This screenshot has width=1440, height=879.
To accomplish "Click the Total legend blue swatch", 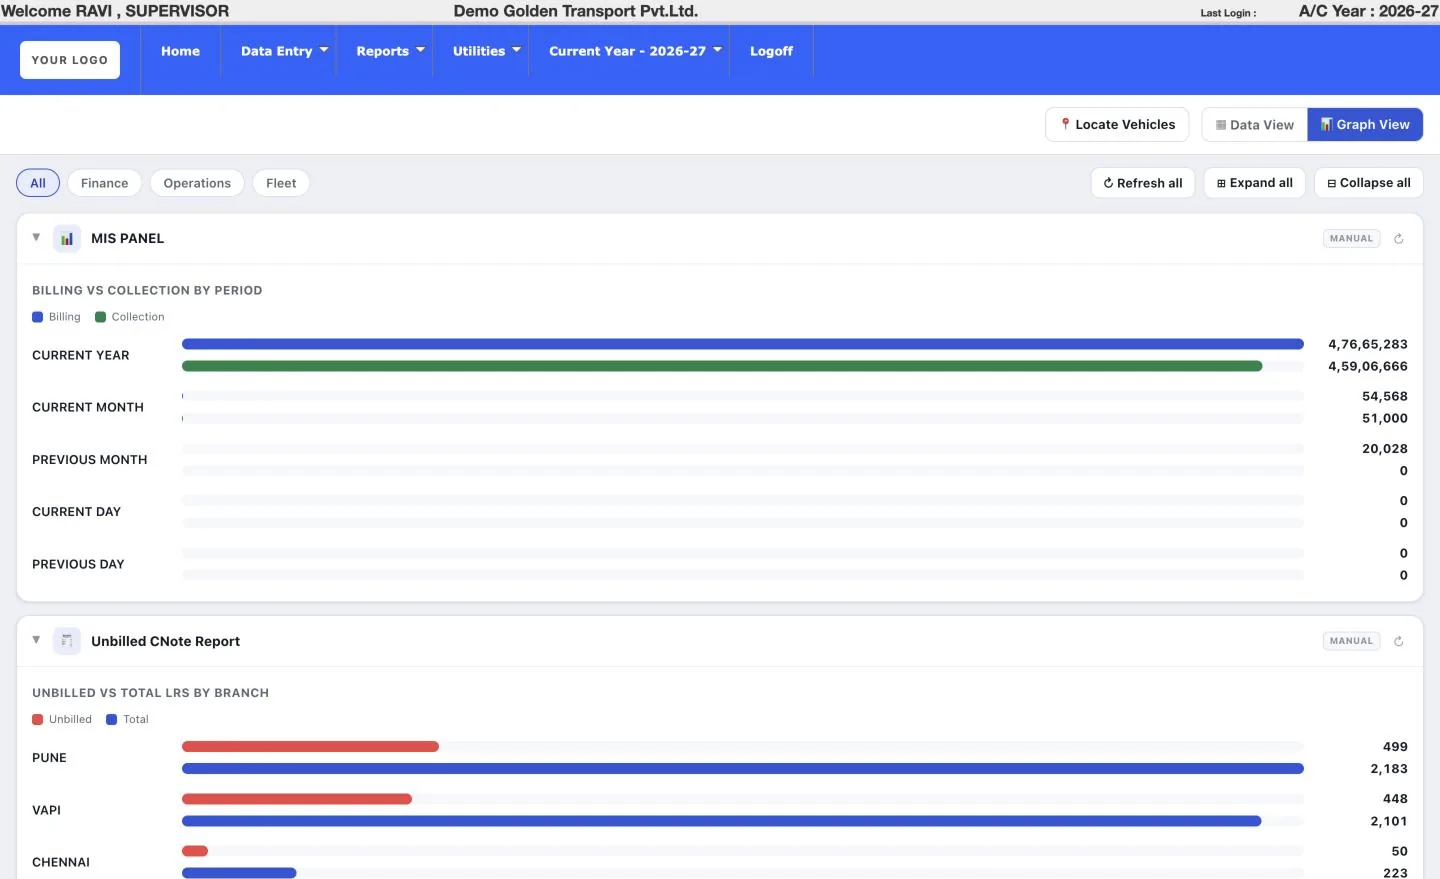I will tap(112, 720).
